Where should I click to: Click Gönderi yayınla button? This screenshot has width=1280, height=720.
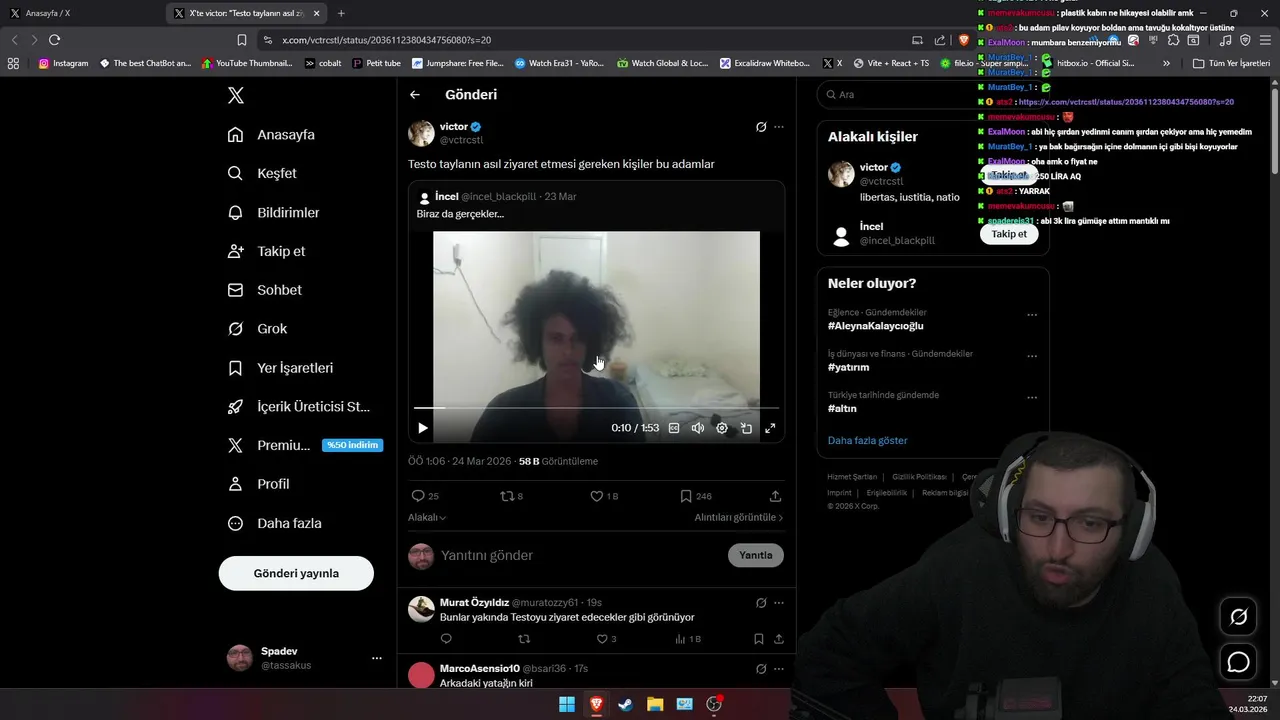(x=296, y=573)
